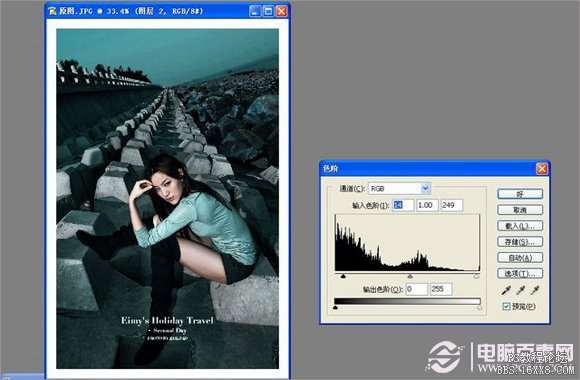Click the 自动(A) auto button
The width and height of the screenshot is (580, 380).
click(x=520, y=258)
